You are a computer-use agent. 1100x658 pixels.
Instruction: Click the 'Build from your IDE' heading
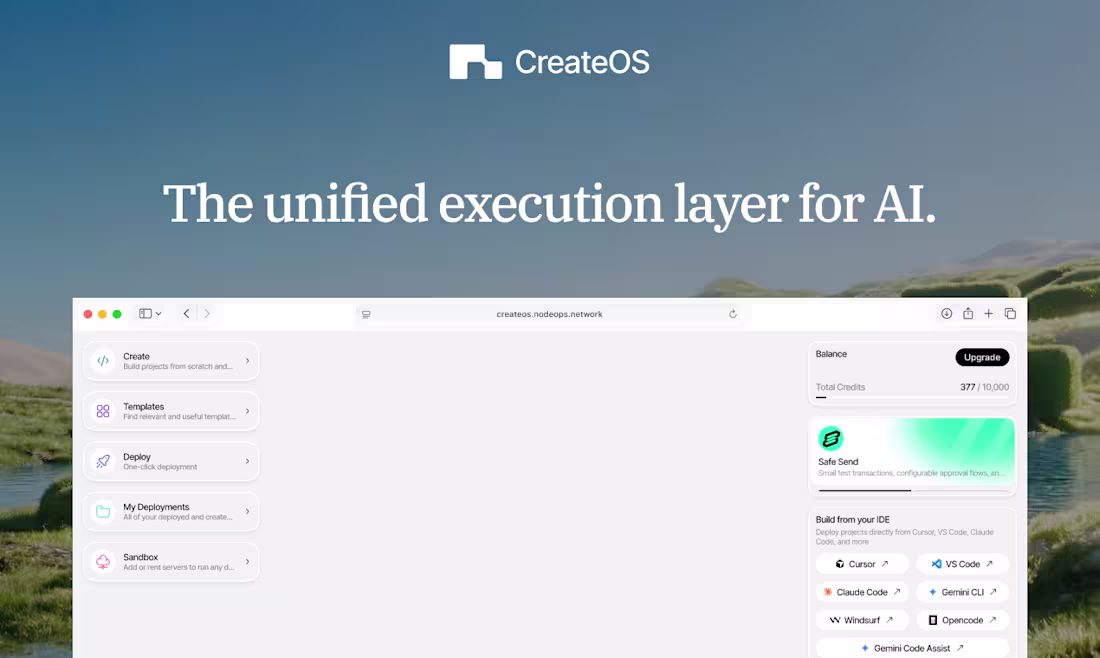pyautogui.click(x=852, y=520)
